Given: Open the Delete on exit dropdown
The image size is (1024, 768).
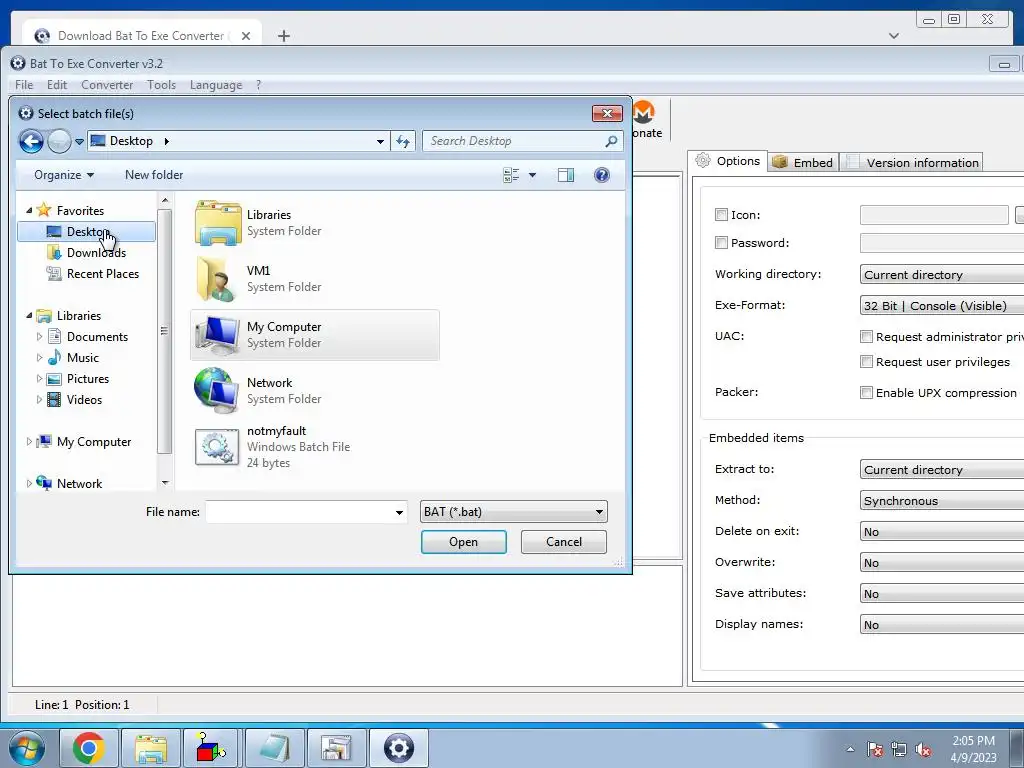Looking at the screenshot, I should (x=942, y=532).
